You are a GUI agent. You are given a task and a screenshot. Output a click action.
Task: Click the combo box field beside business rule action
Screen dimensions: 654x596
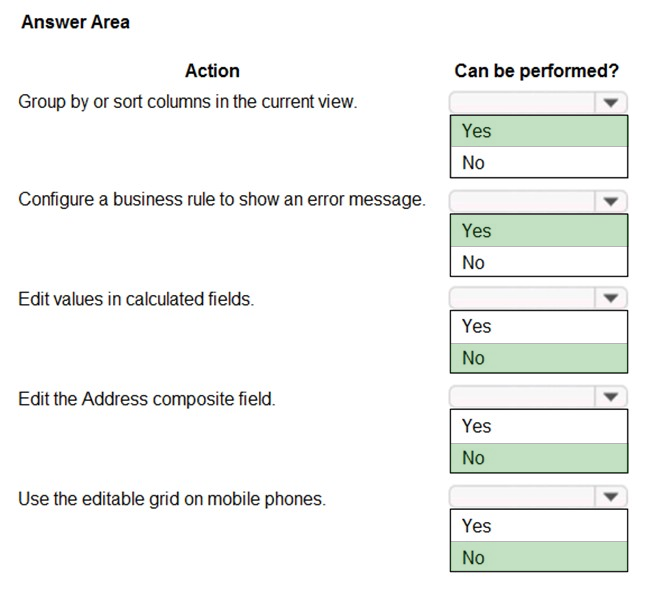pyautogui.click(x=538, y=202)
